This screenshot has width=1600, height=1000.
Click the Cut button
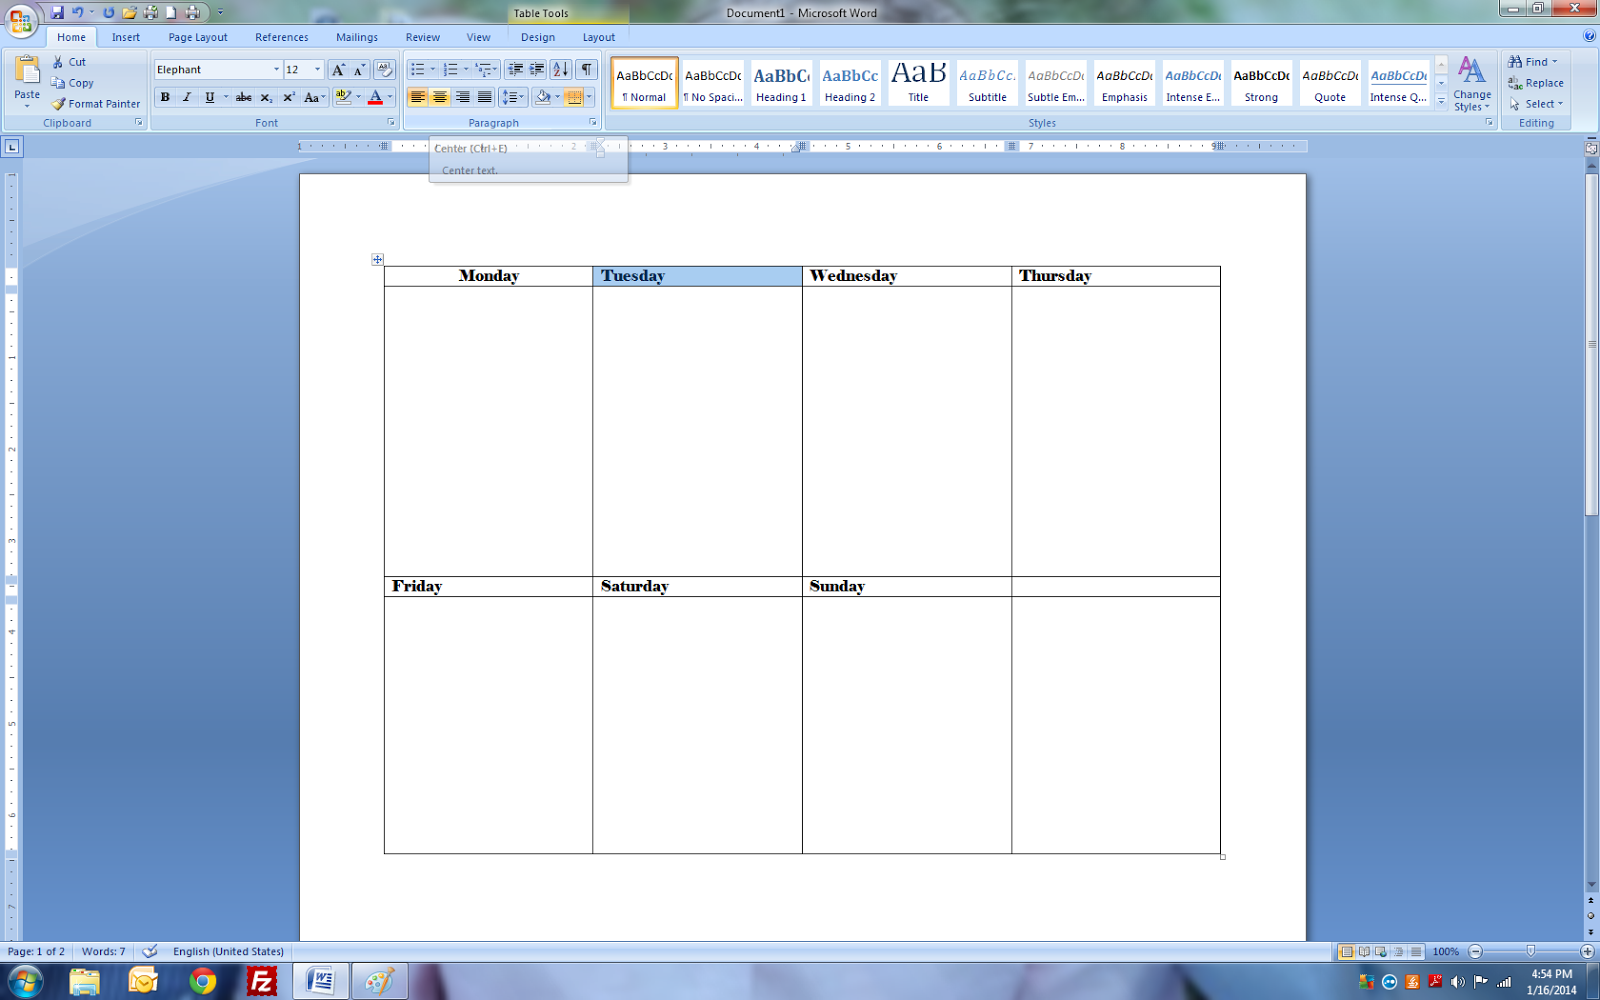tap(69, 62)
